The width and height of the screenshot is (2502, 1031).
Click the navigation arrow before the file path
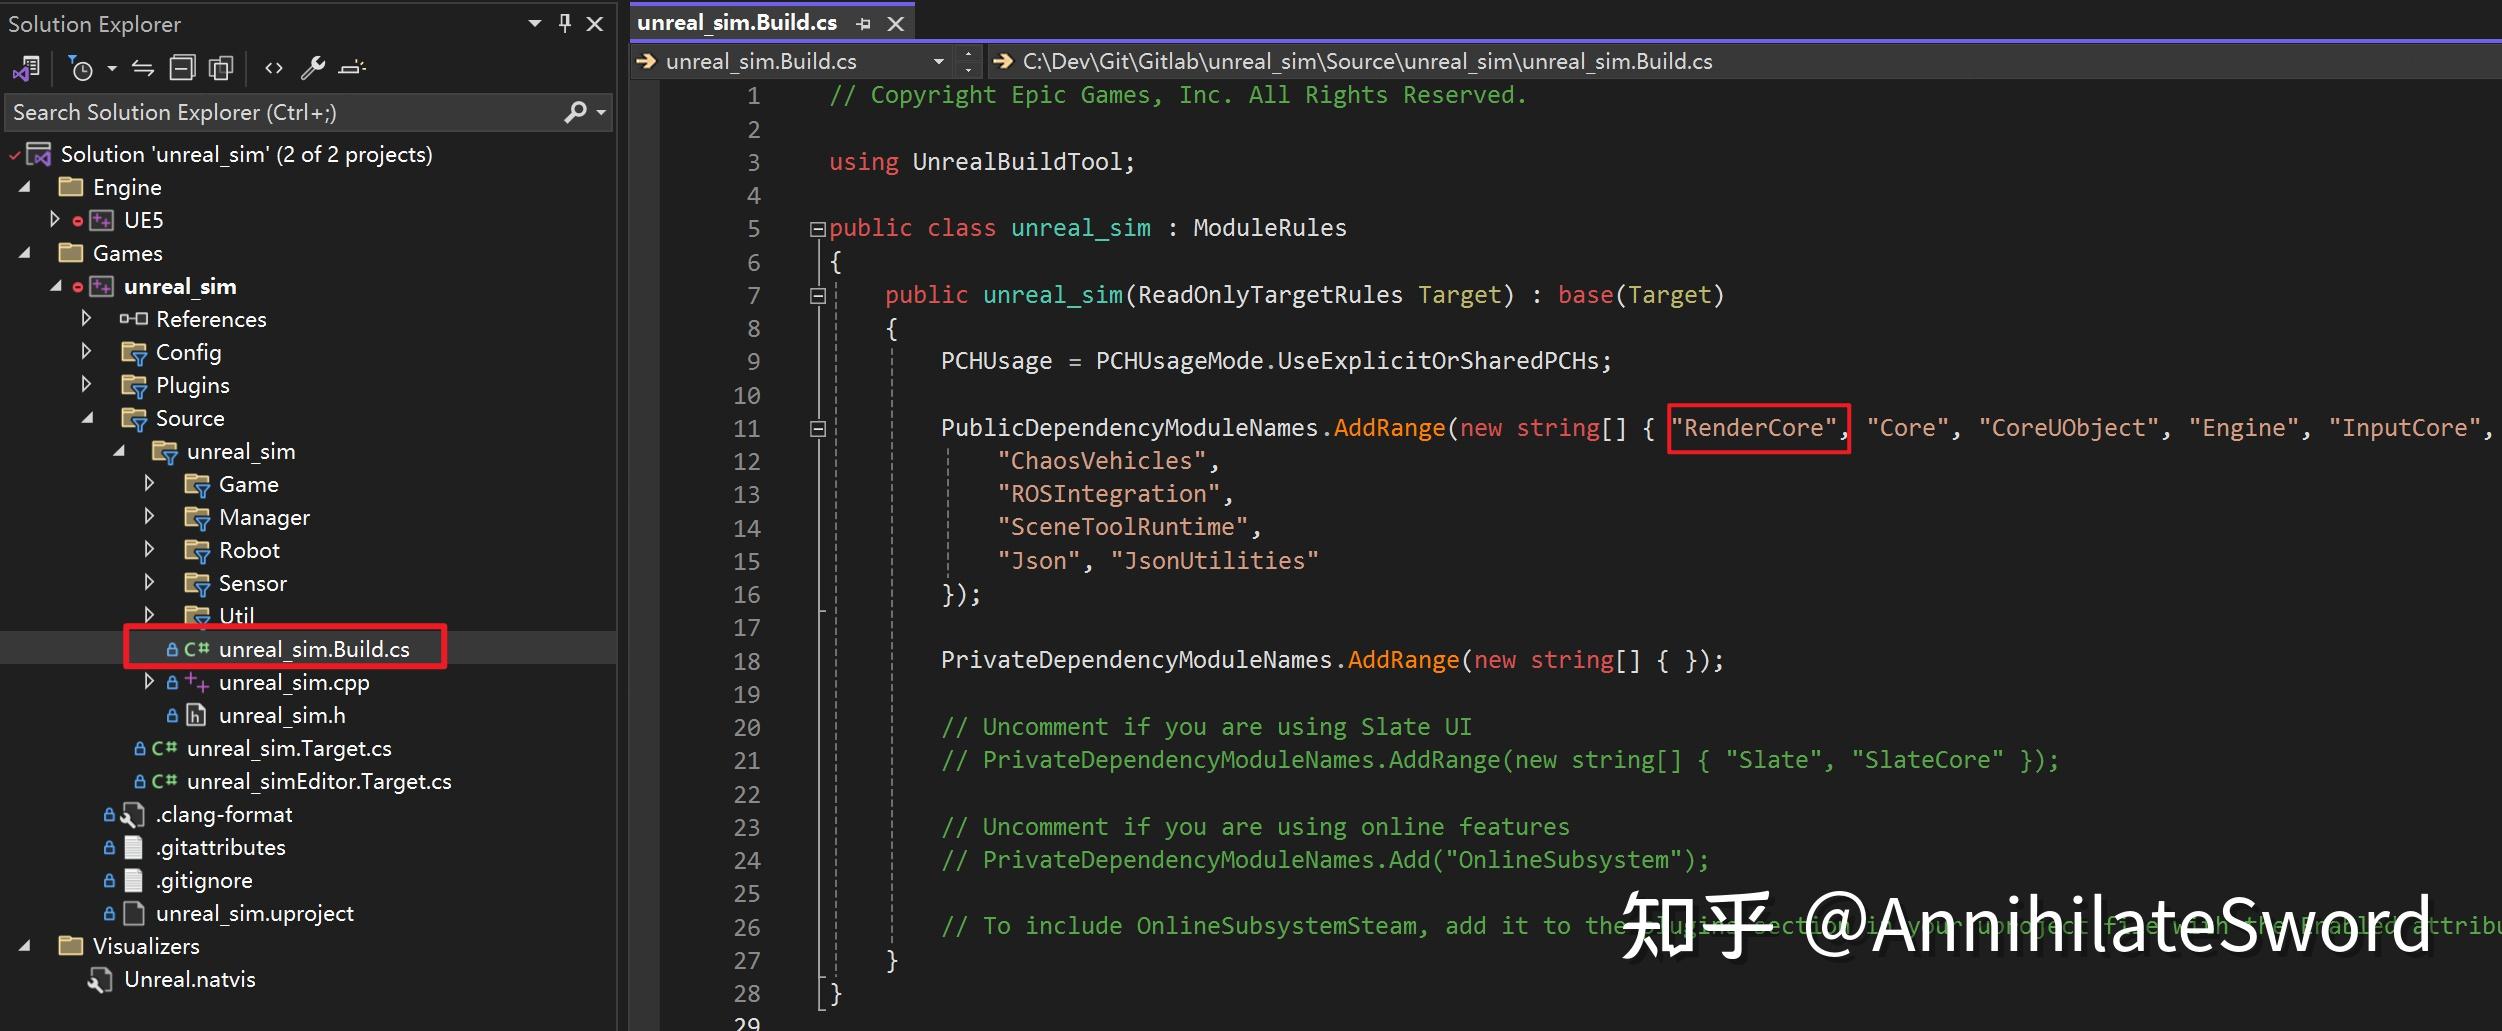coord(1003,61)
